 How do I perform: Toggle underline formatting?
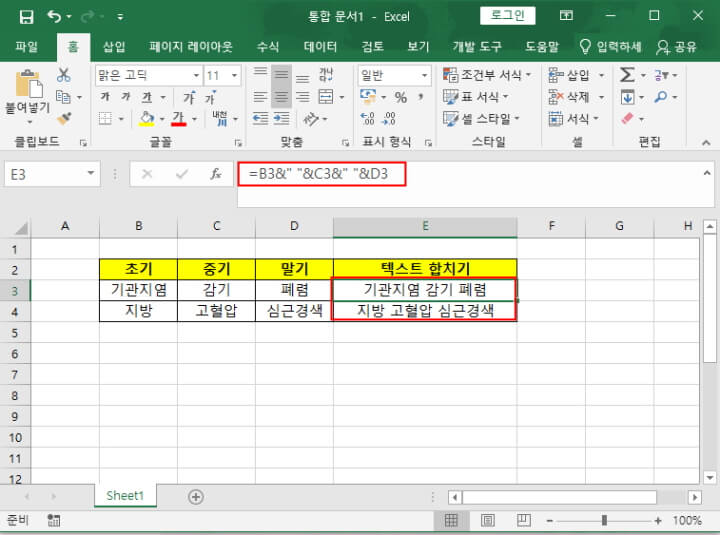click(147, 97)
